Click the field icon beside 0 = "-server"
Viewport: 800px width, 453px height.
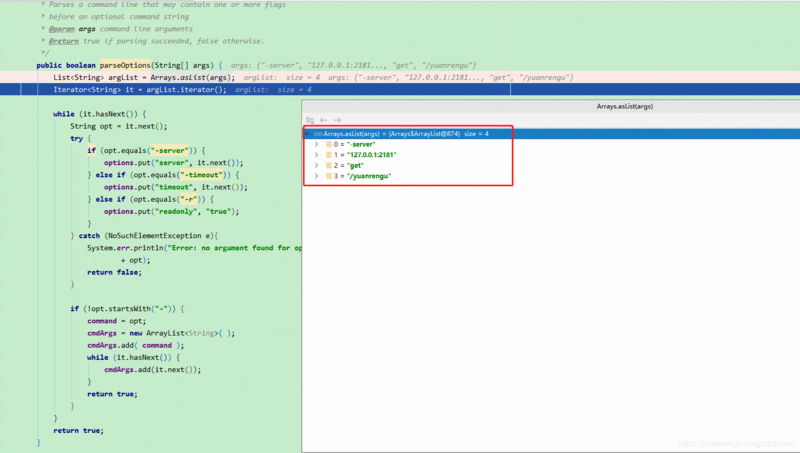[329, 144]
